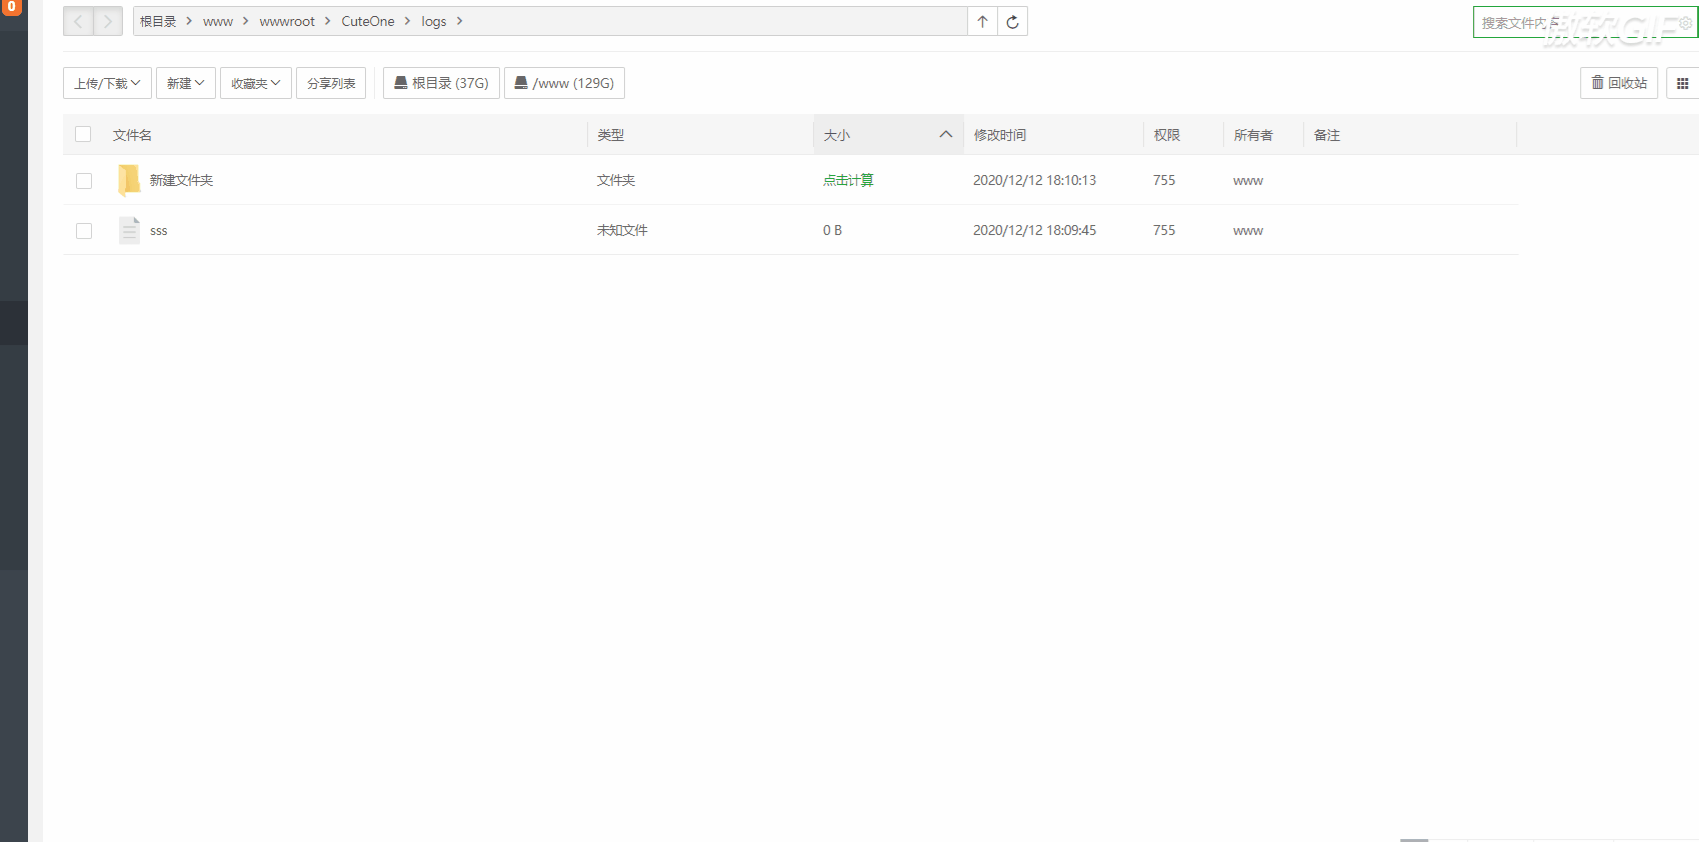
Task: Click the date 2020/12/12 18:09:45
Action: 1034,230
